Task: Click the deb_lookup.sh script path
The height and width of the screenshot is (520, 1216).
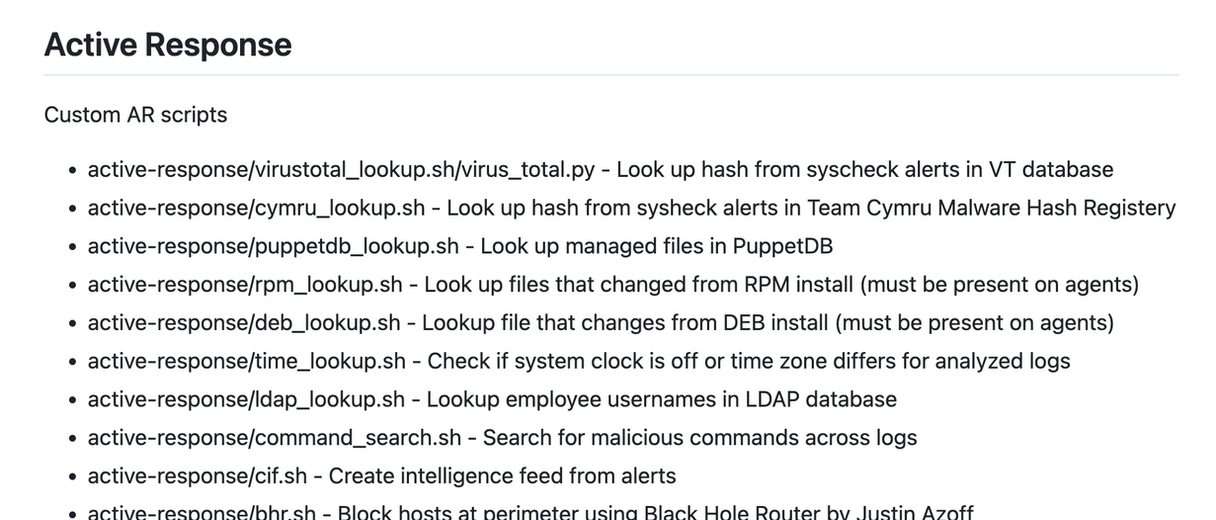Action: [x=244, y=322]
